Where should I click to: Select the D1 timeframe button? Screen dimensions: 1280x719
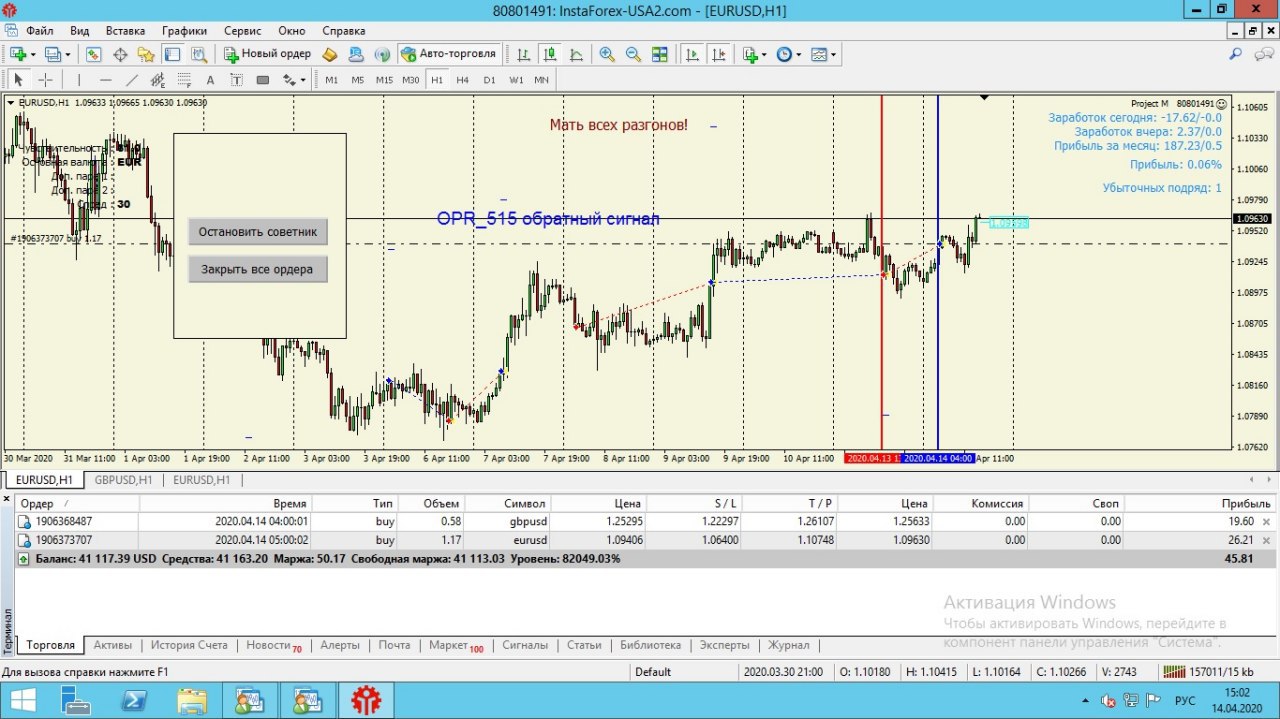coord(489,80)
